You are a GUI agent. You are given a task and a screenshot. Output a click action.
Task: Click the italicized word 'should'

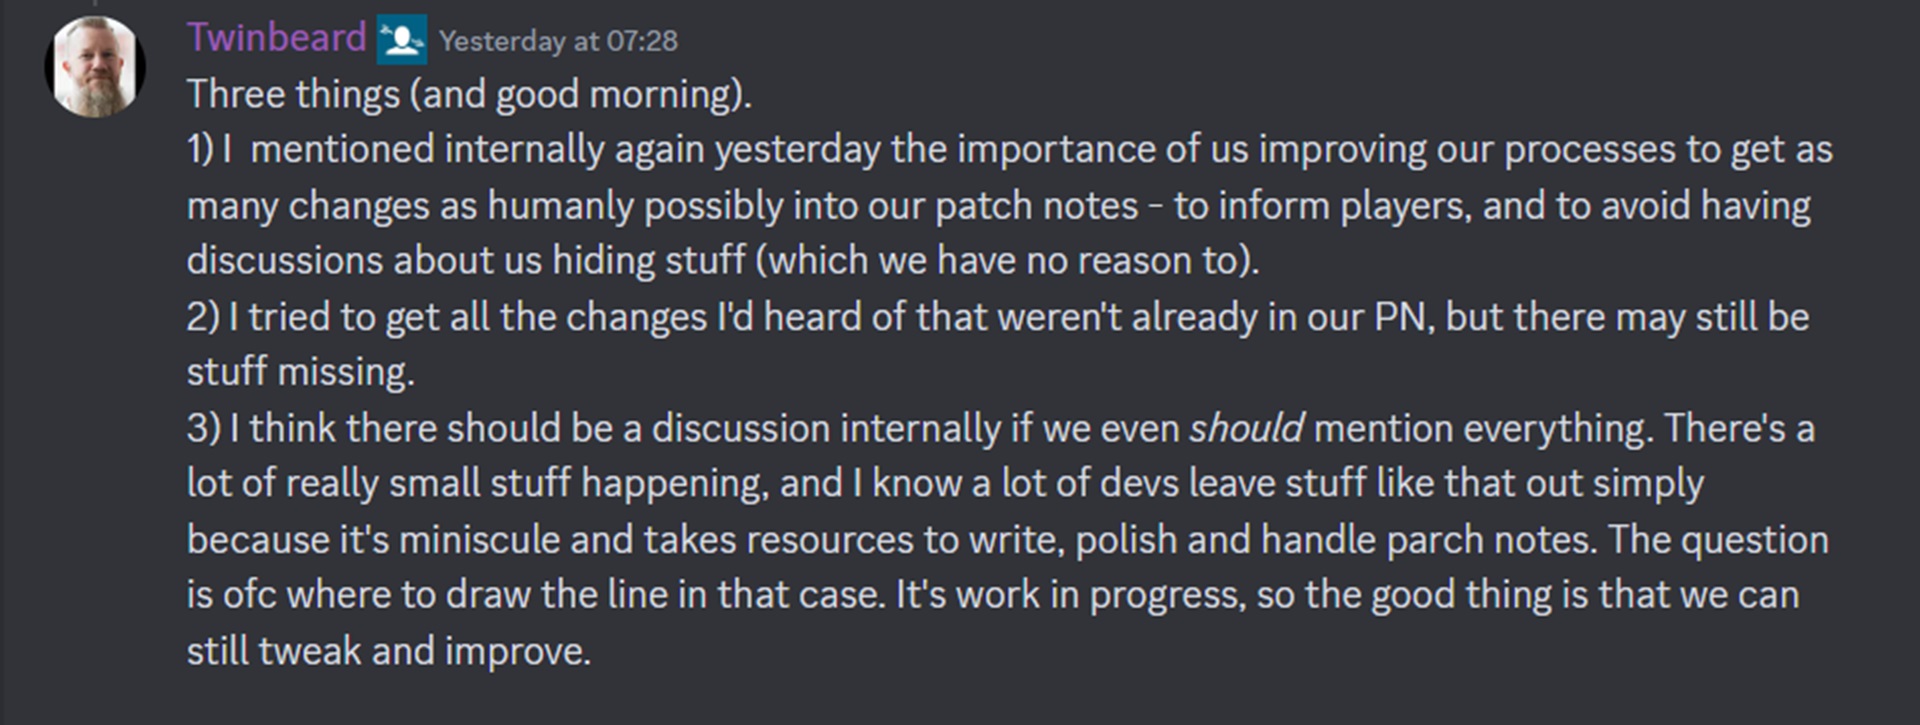pyautogui.click(x=1246, y=428)
